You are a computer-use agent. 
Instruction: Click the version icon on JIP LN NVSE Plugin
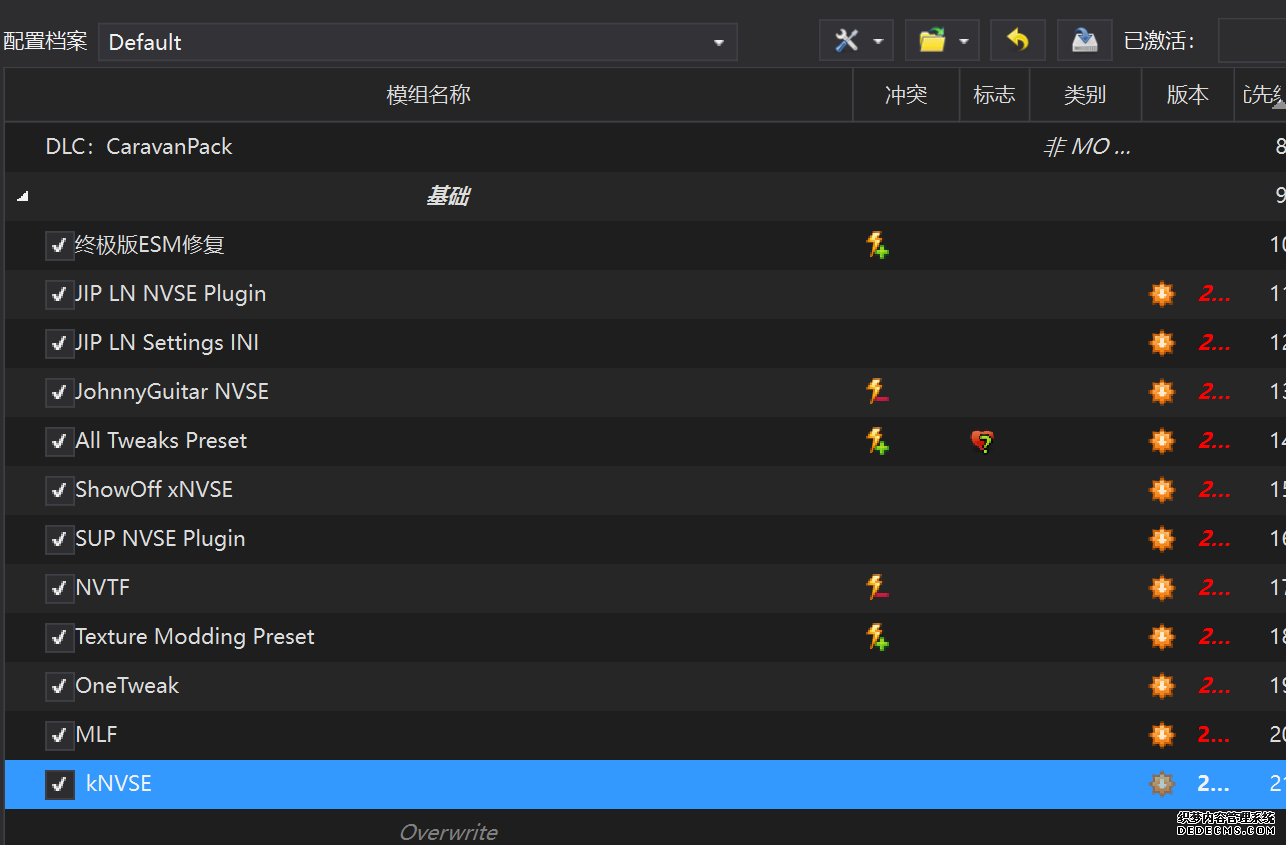pyautogui.click(x=1161, y=294)
